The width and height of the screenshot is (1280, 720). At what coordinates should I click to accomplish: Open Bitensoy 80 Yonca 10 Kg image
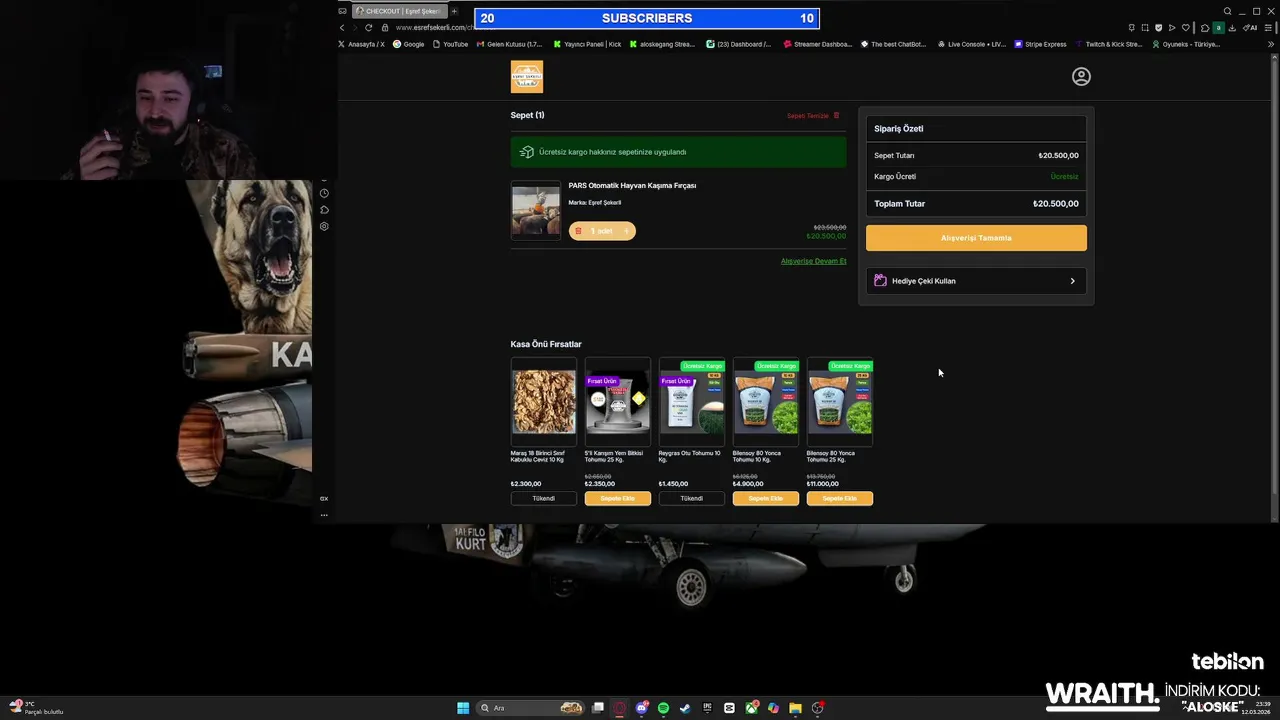[765, 401]
